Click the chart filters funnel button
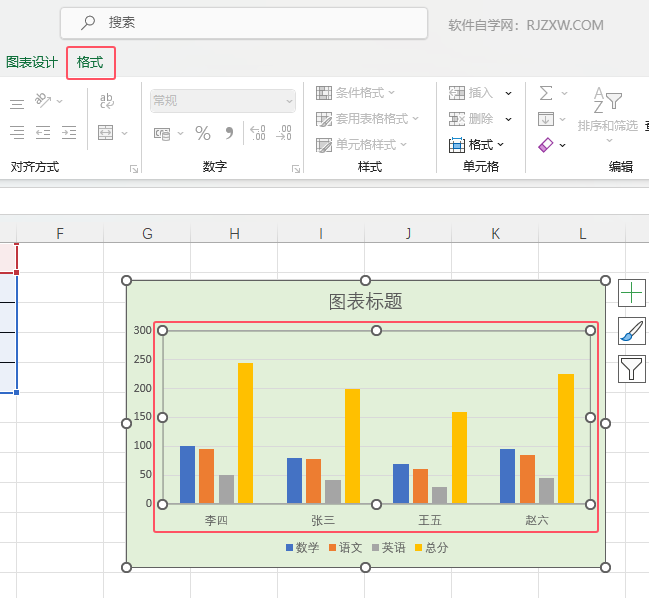649x598 pixels. coord(632,369)
